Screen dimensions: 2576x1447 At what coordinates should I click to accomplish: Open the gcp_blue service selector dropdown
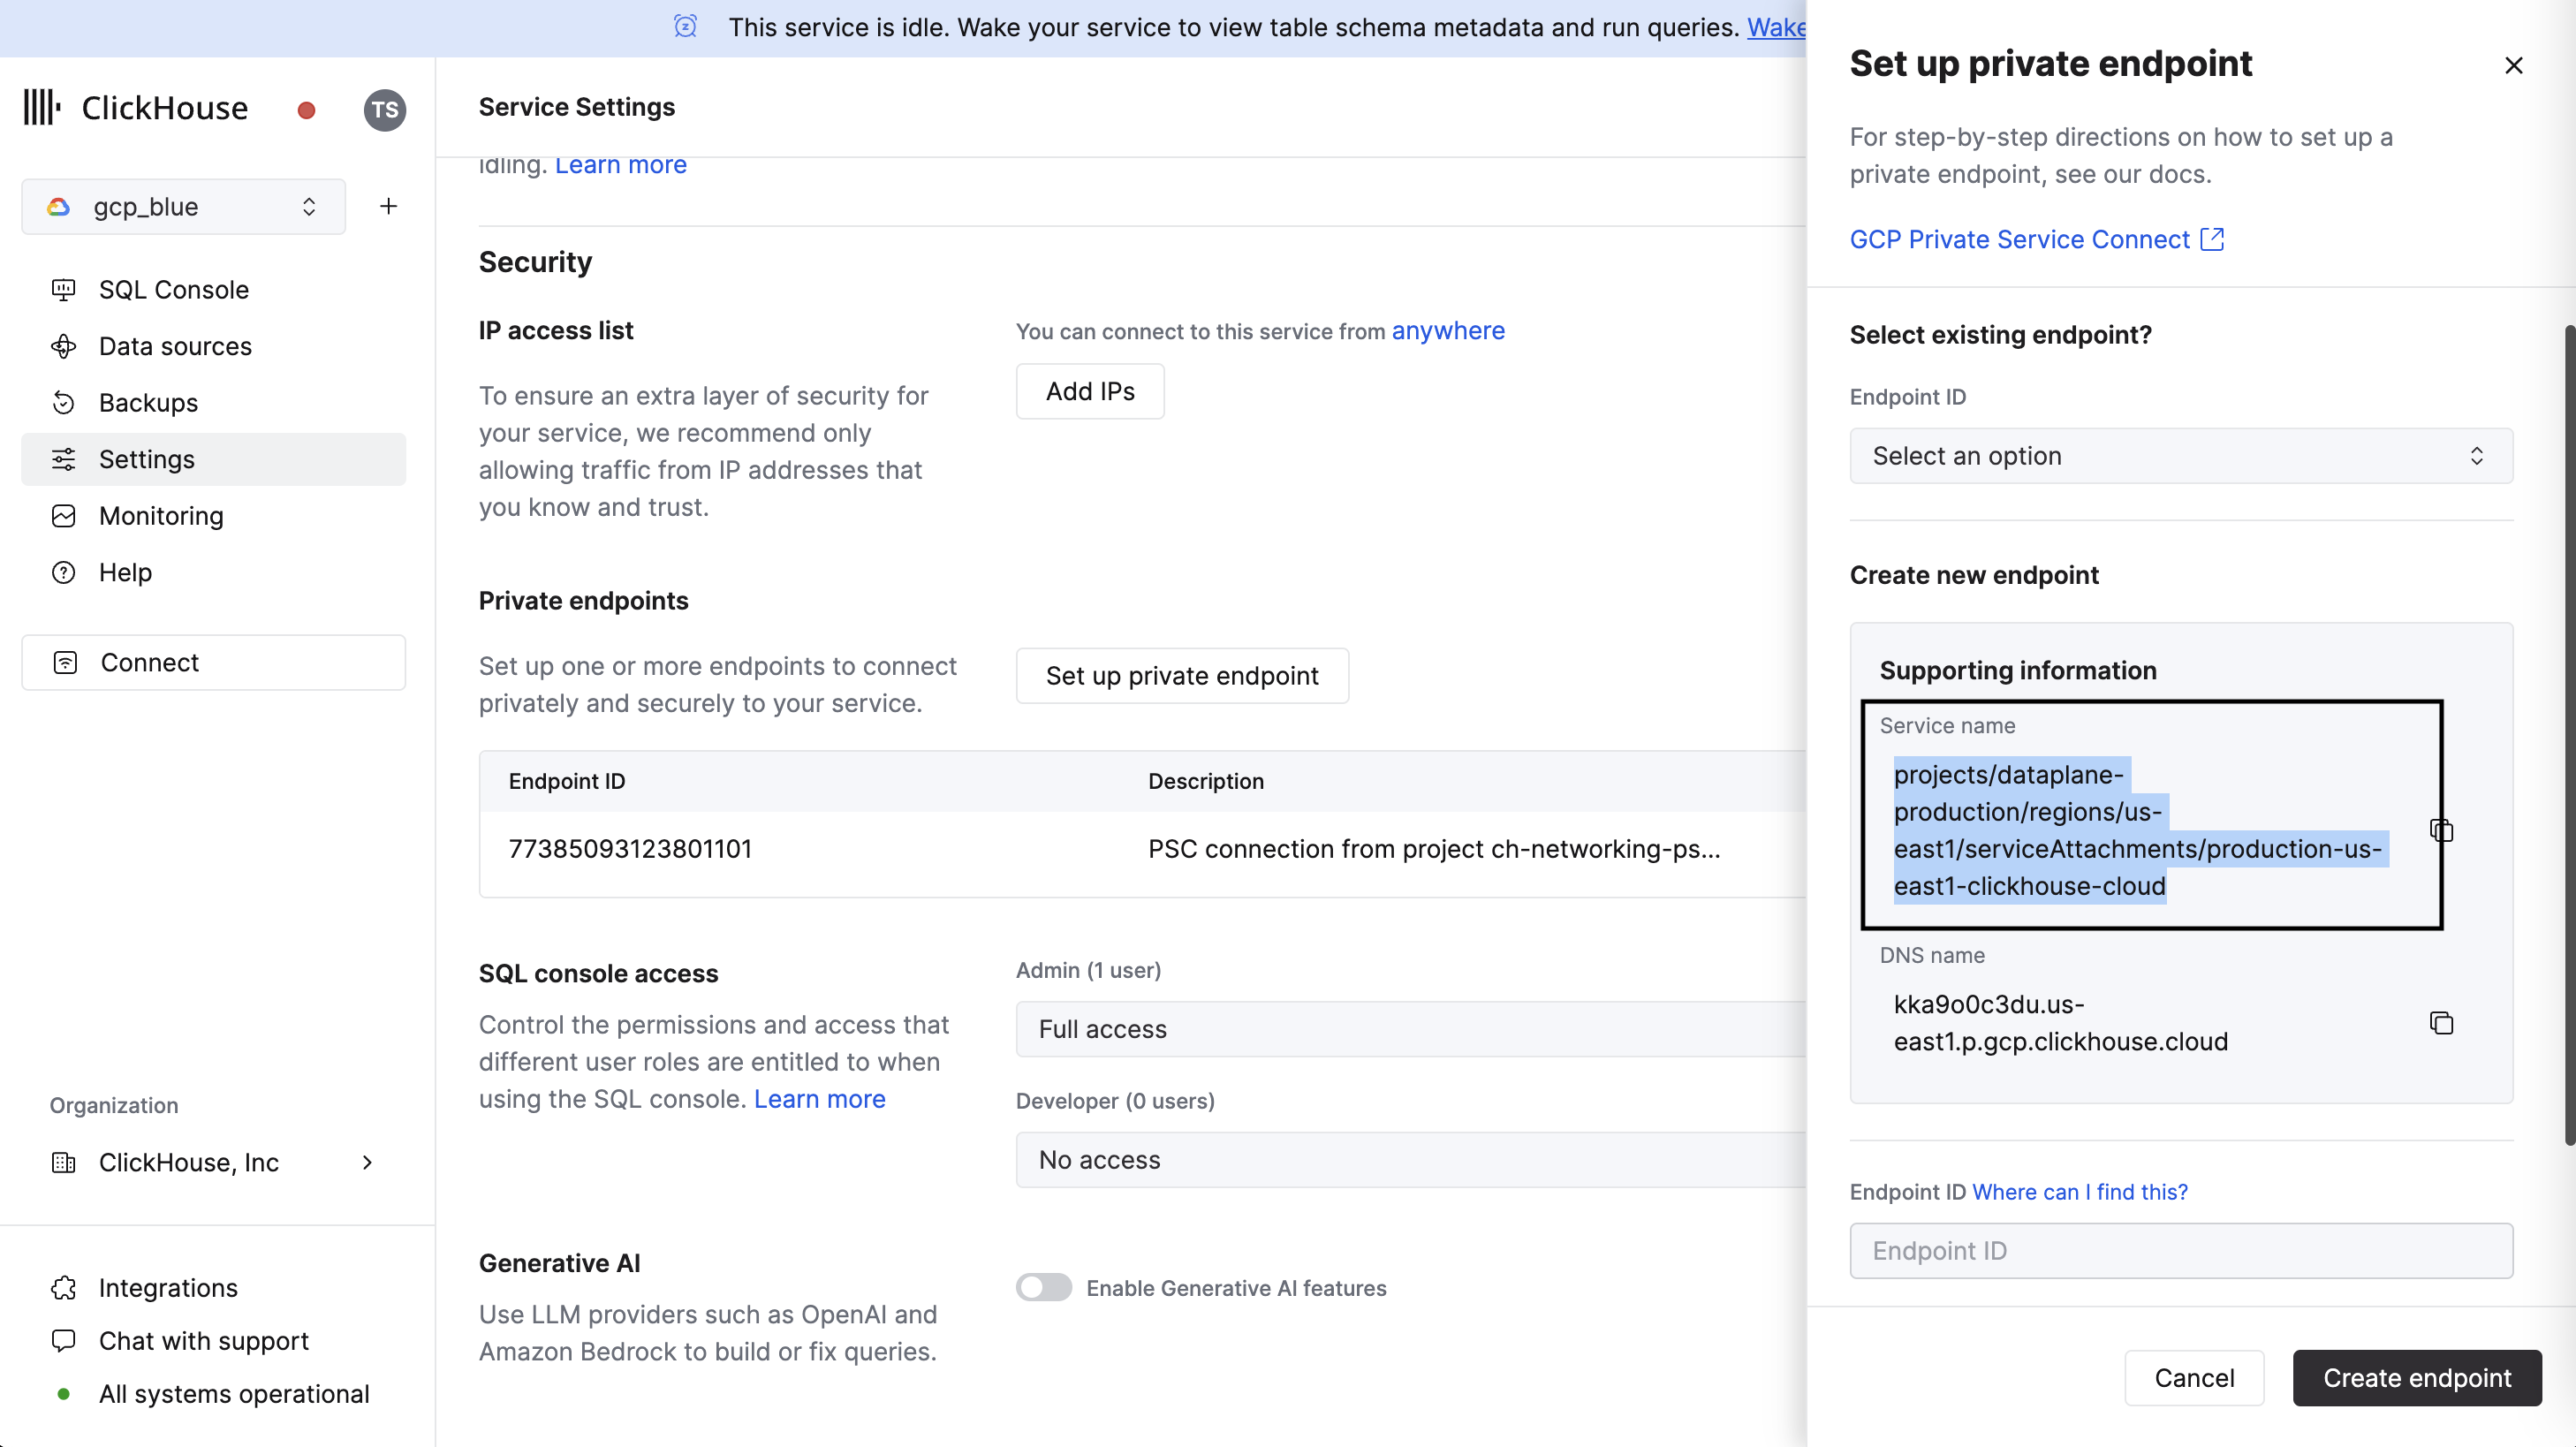tap(184, 207)
